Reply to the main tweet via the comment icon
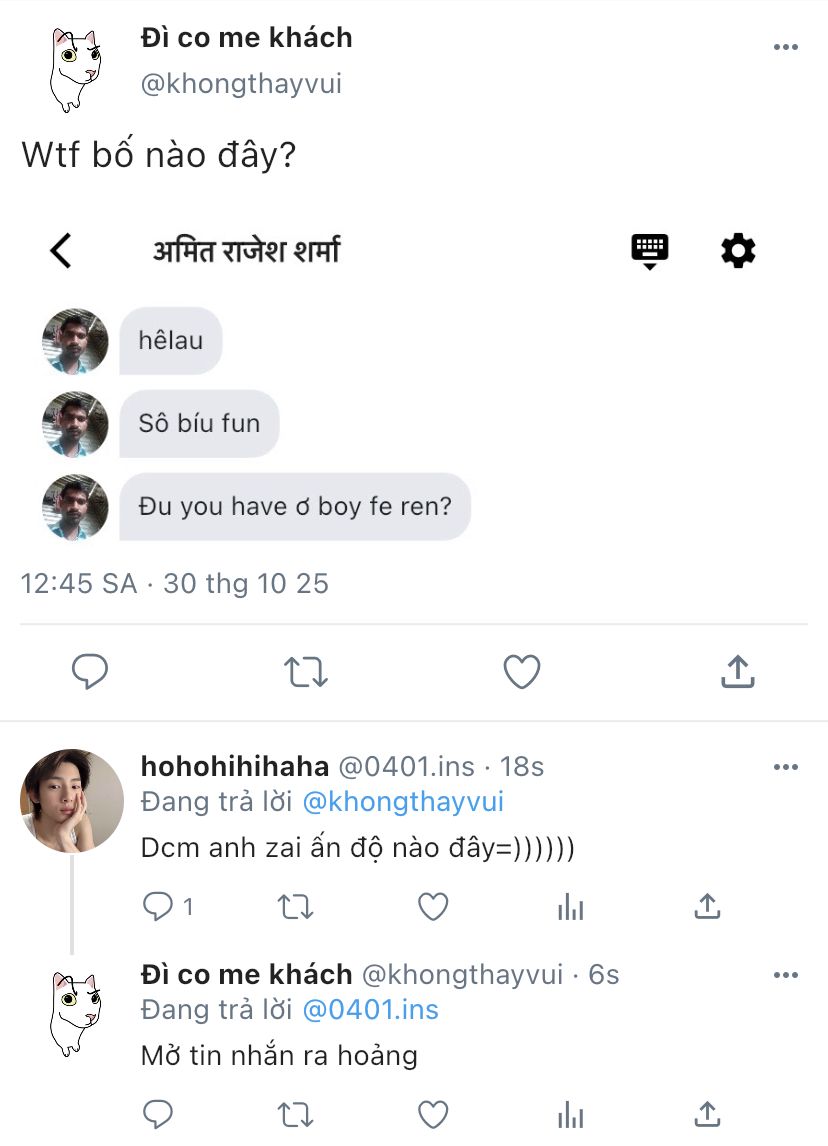 coord(90,672)
